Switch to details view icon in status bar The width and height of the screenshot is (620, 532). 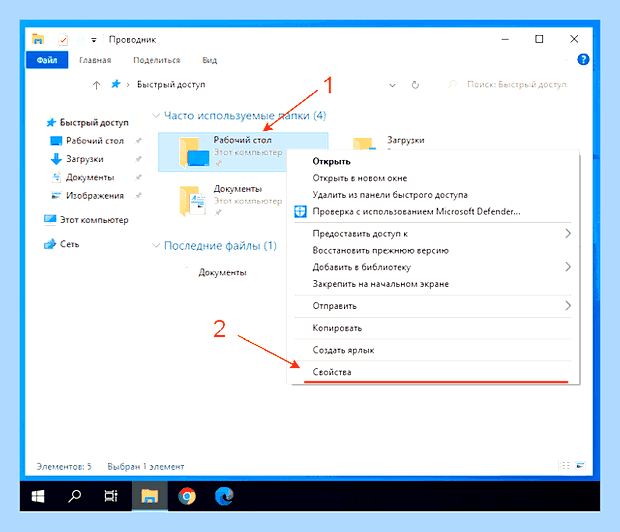[563, 465]
